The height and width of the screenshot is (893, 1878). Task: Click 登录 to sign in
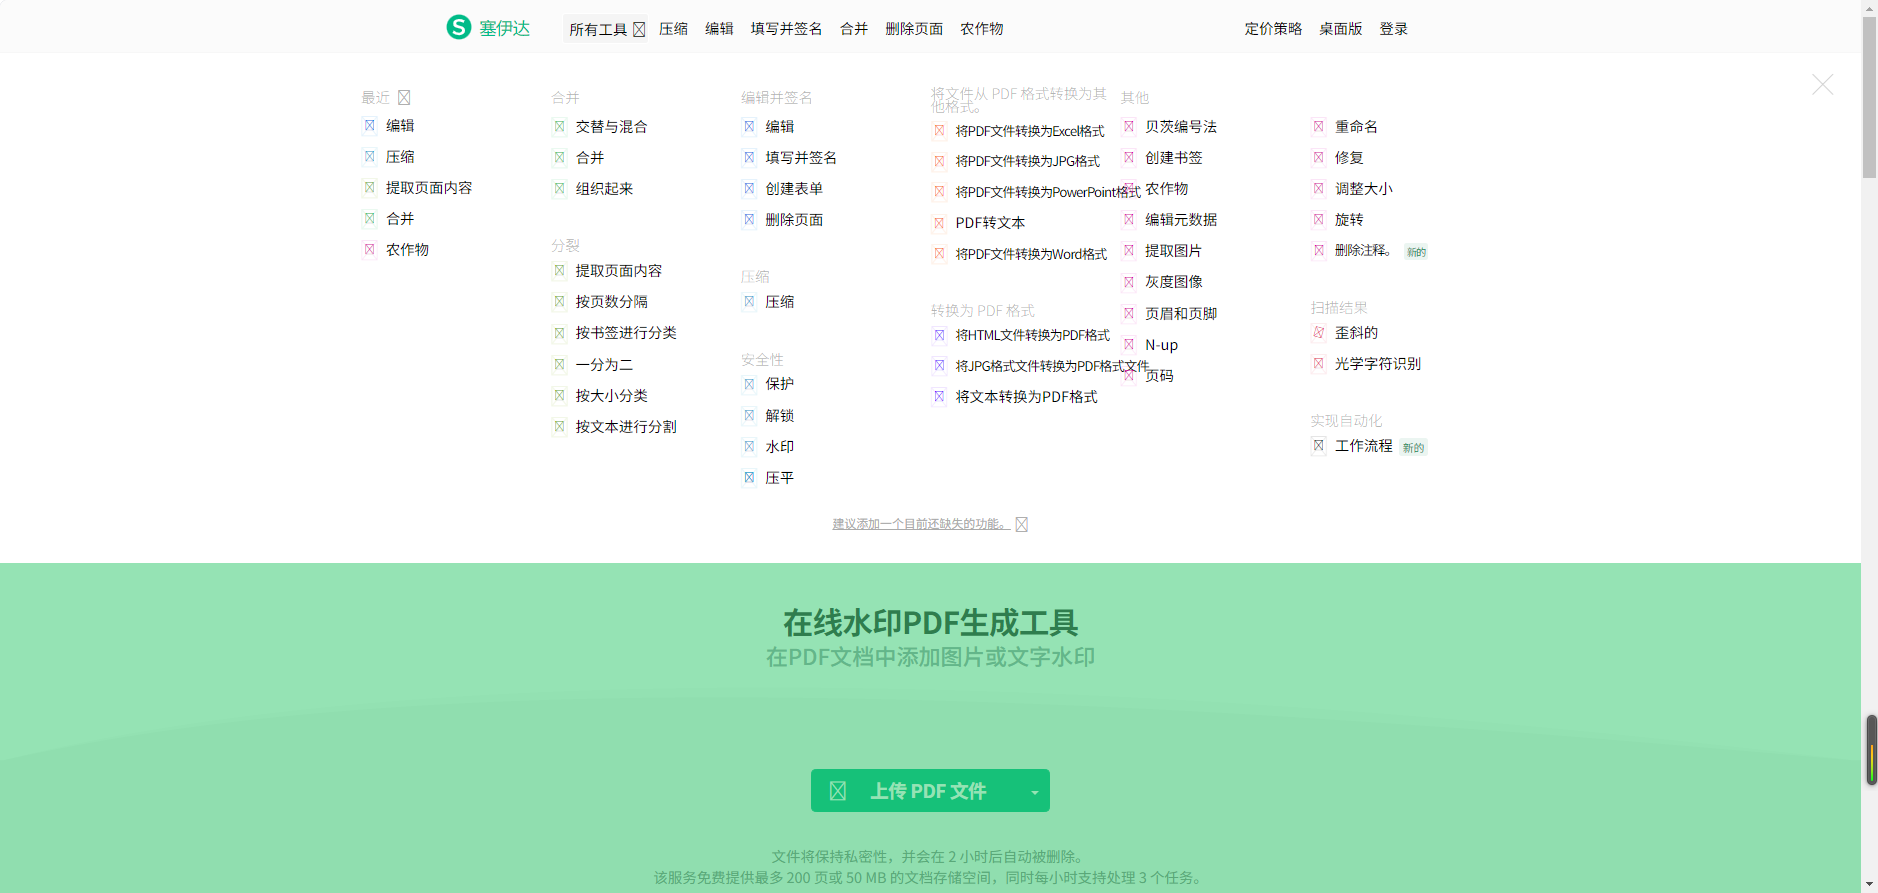[x=1393, y=29]
